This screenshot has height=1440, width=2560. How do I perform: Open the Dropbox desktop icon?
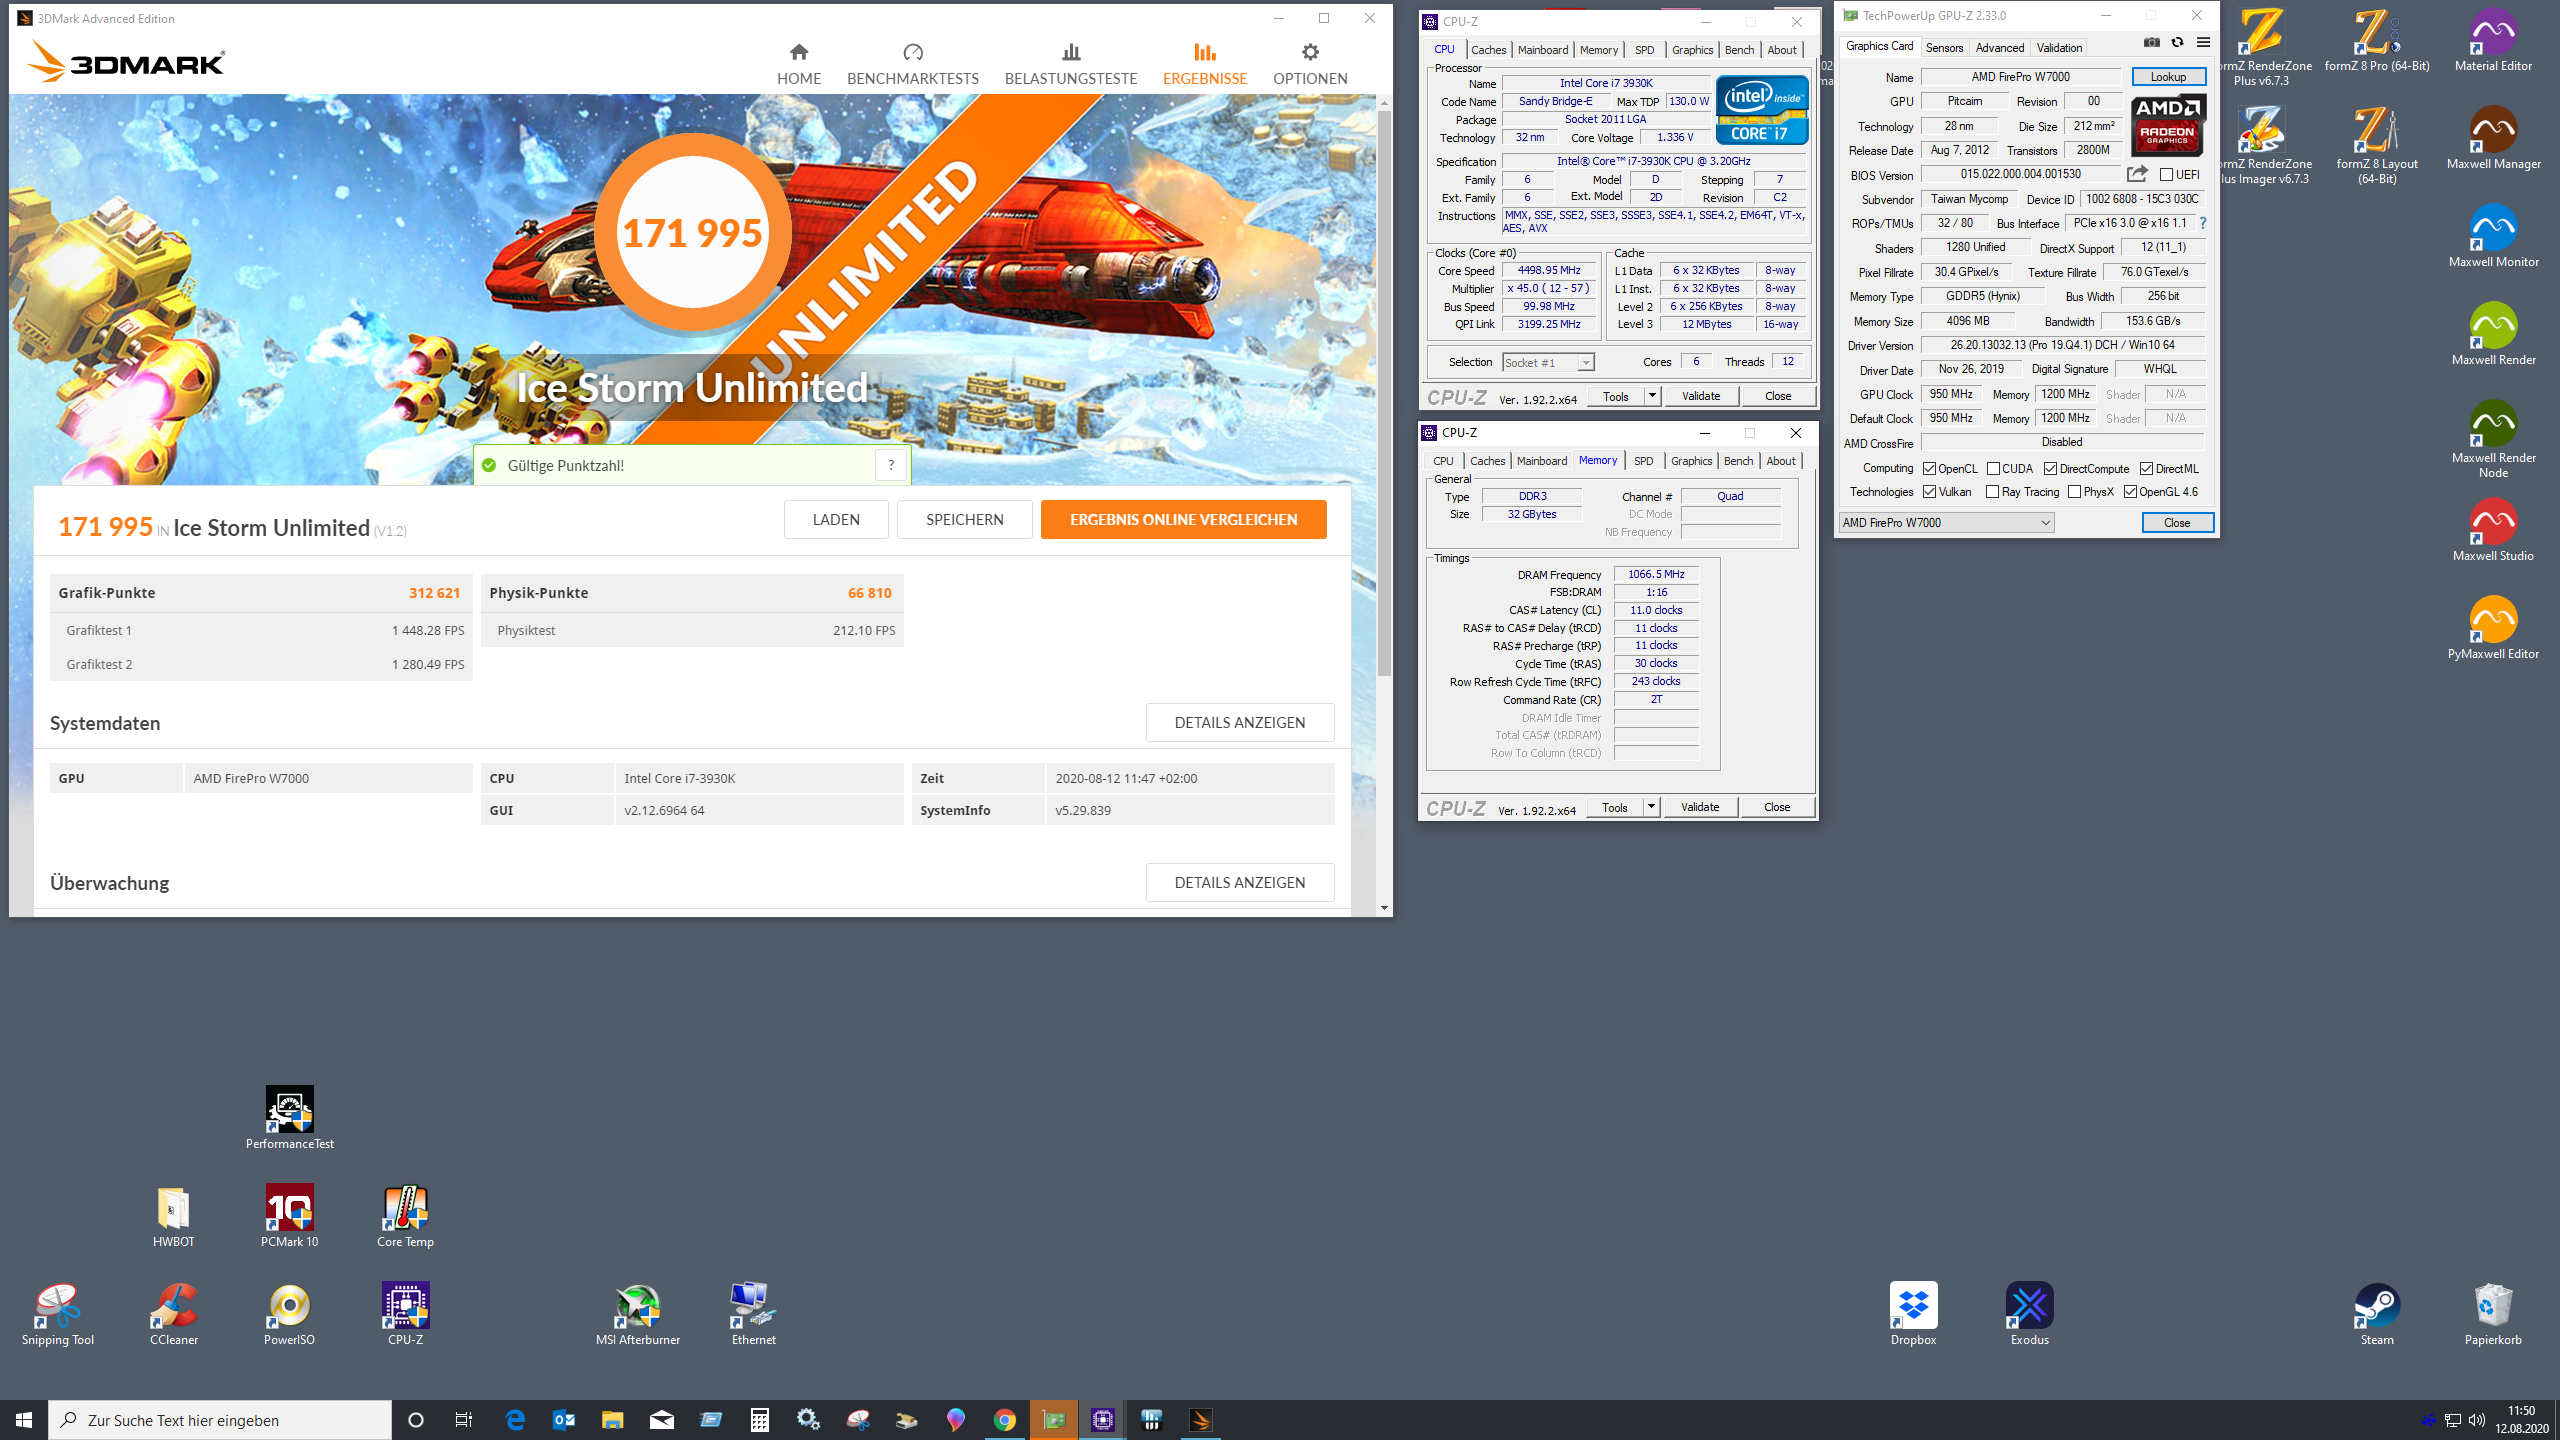[x=1914, y=1315]
